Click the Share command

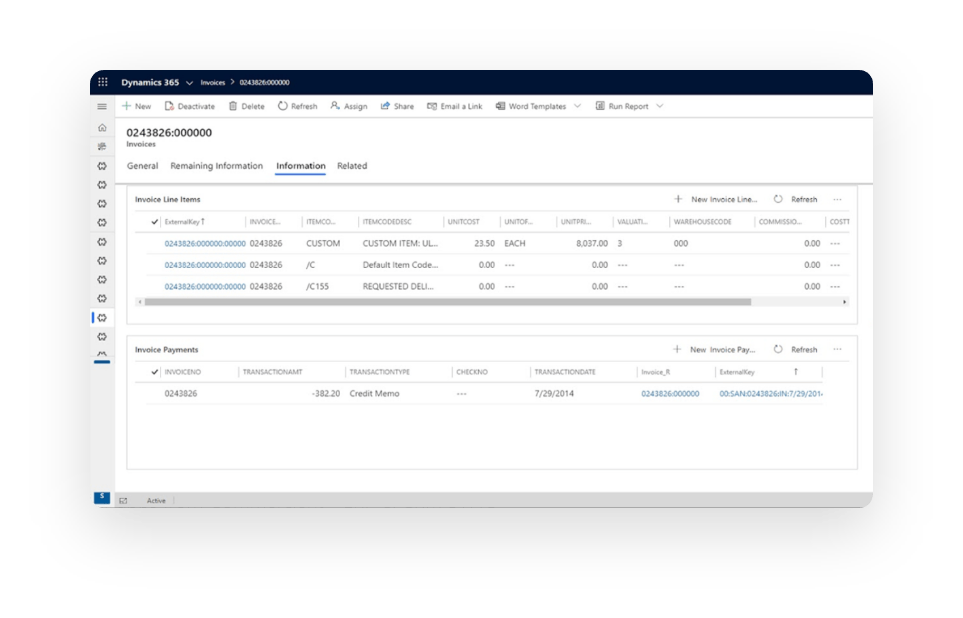tap(397, 106)
